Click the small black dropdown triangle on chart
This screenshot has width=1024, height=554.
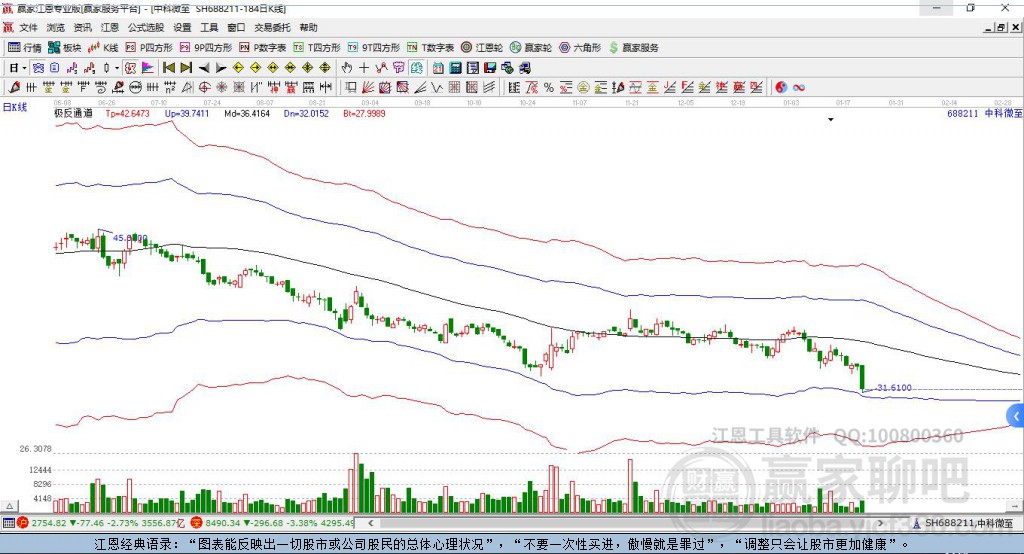coord(831,120)
